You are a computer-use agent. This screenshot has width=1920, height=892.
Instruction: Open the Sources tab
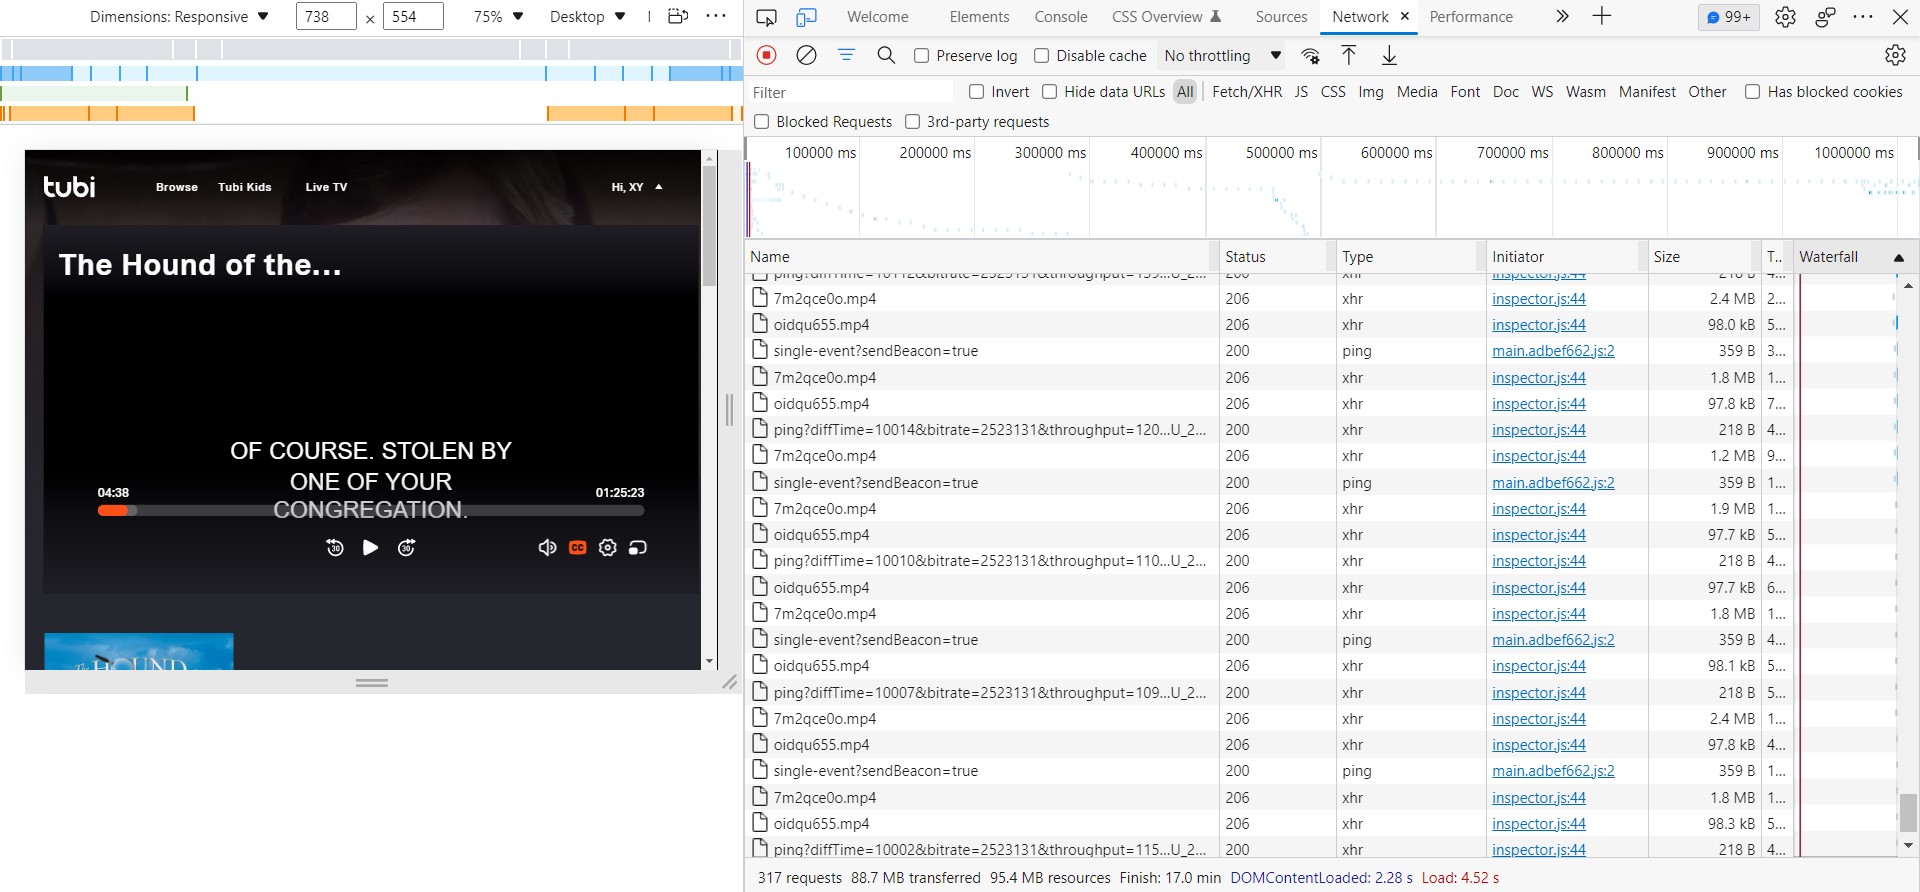point(1281,17)
